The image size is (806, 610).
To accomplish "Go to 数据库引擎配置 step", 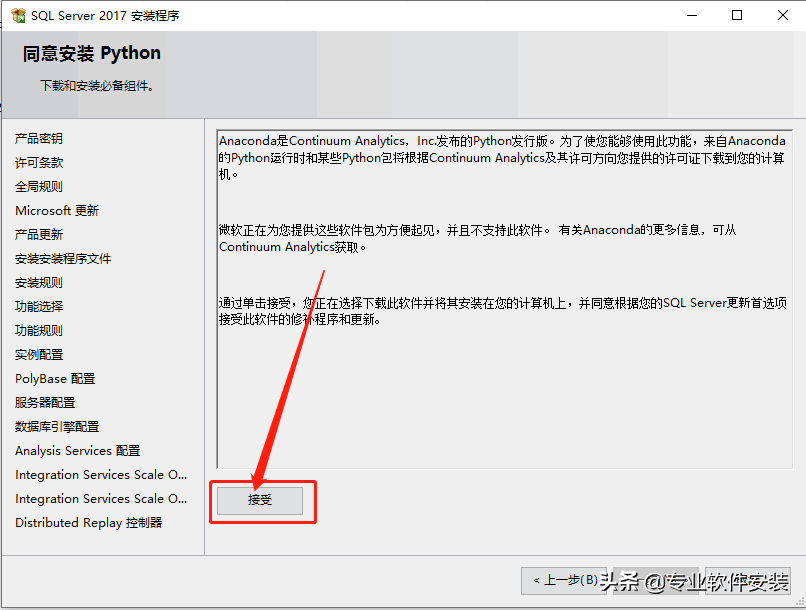I will point(57,426).
